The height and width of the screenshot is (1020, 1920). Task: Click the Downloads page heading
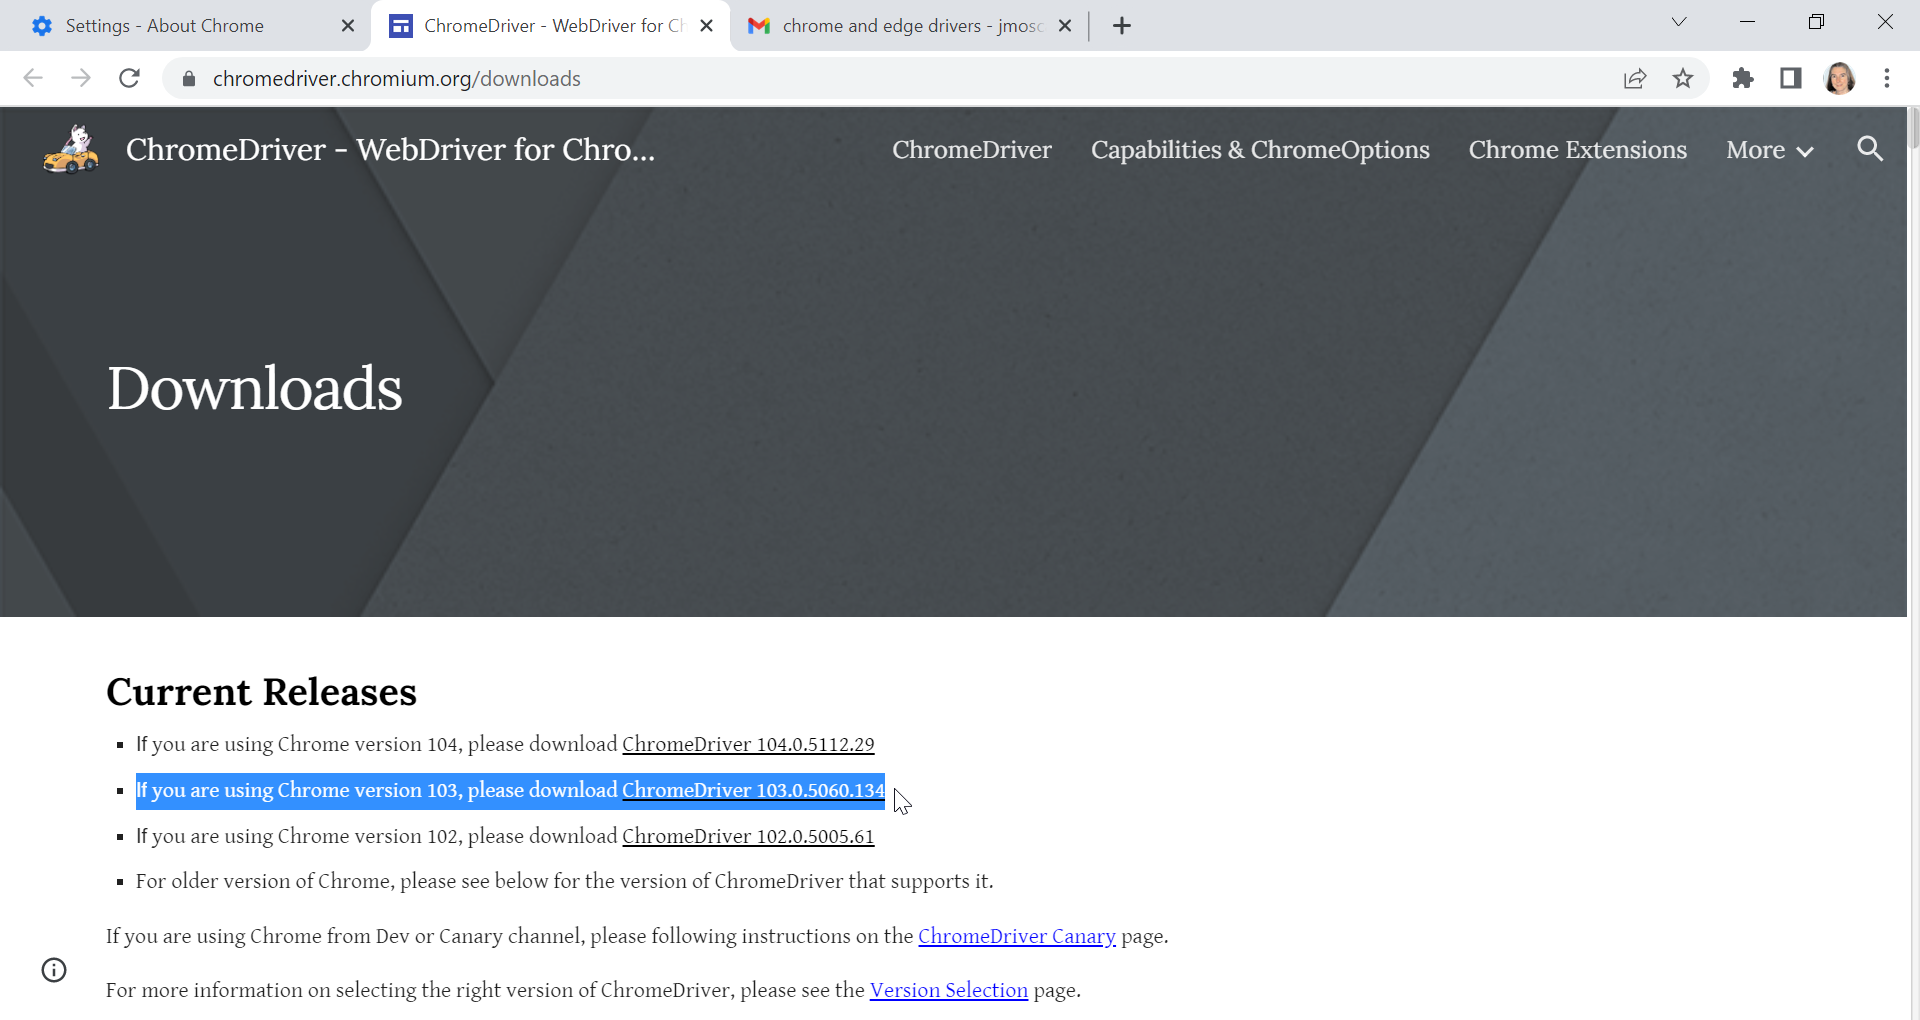[255, 388]
